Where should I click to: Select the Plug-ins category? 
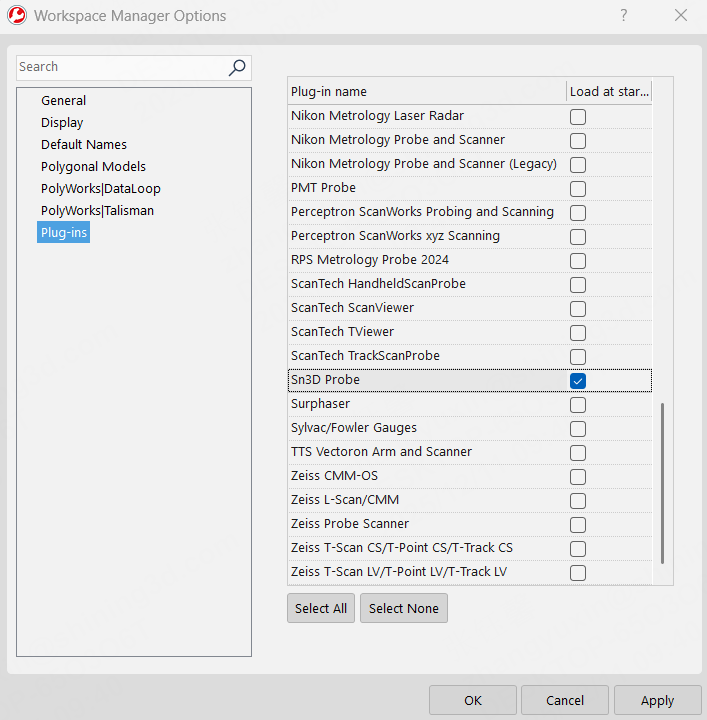[x=63, y=232]
